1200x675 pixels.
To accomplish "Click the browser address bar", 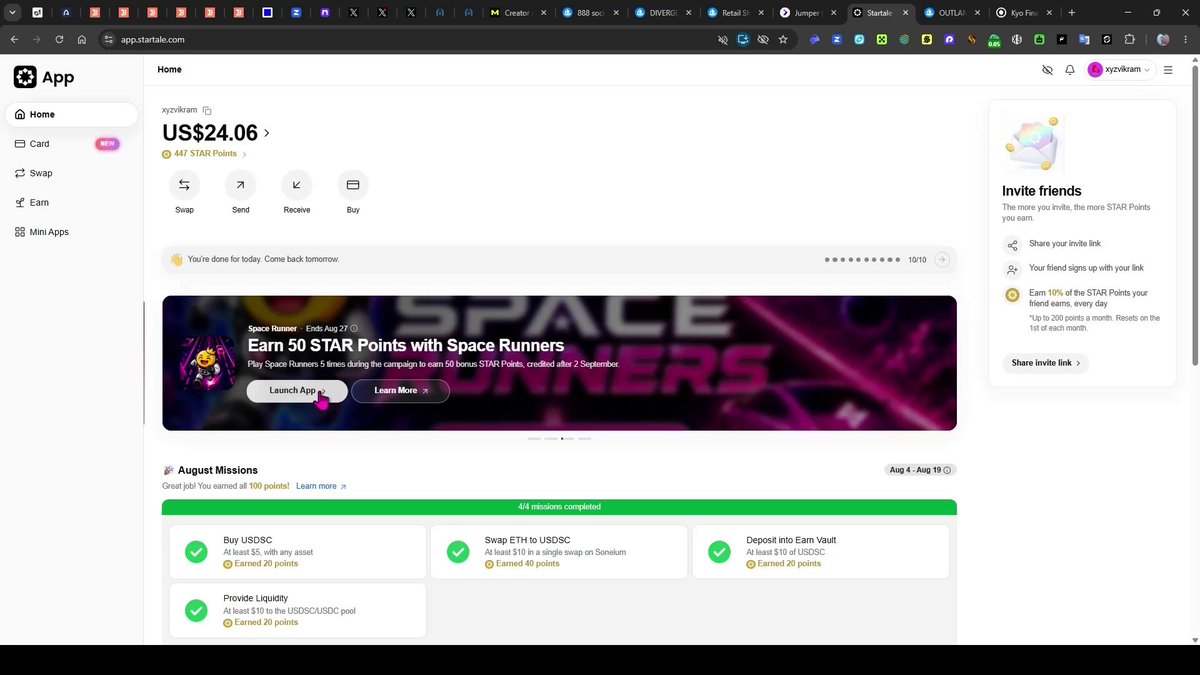I will pos(410,40).
